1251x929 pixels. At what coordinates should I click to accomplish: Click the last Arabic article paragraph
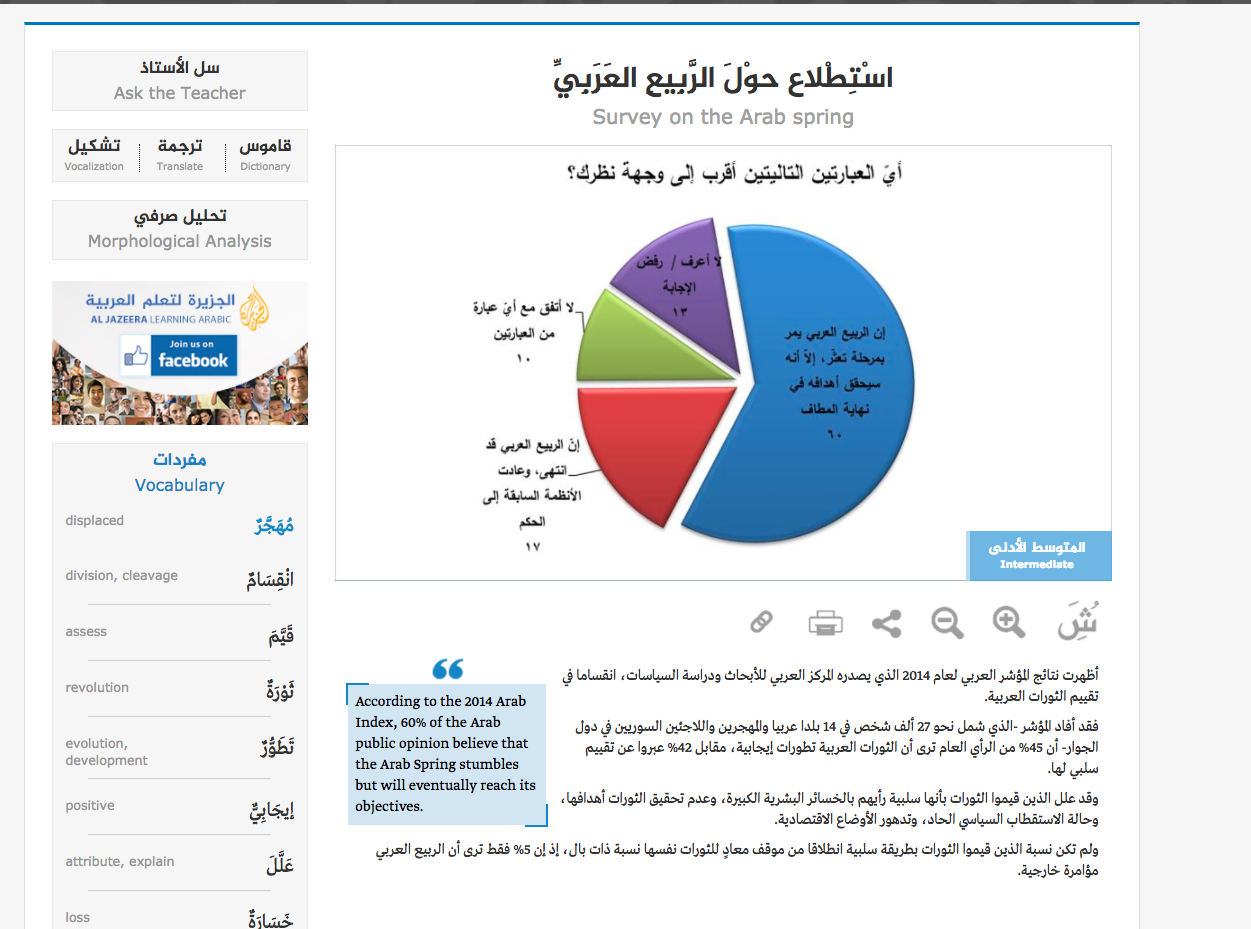pyautogui.click(x=737, y=860)
